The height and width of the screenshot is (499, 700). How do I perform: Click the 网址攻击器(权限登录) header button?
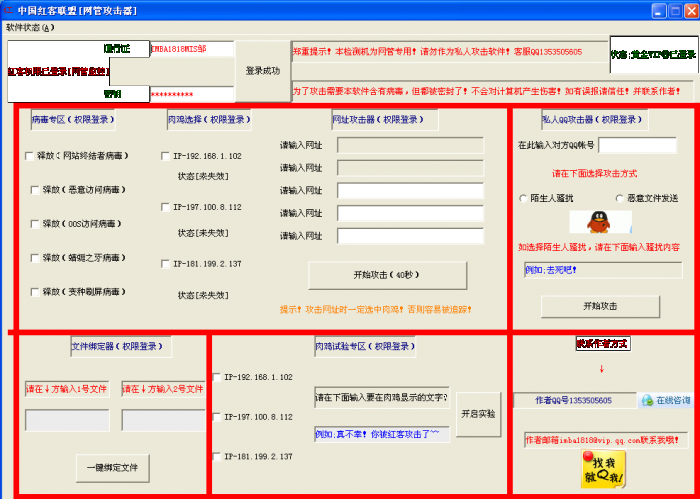click(385, 120)
